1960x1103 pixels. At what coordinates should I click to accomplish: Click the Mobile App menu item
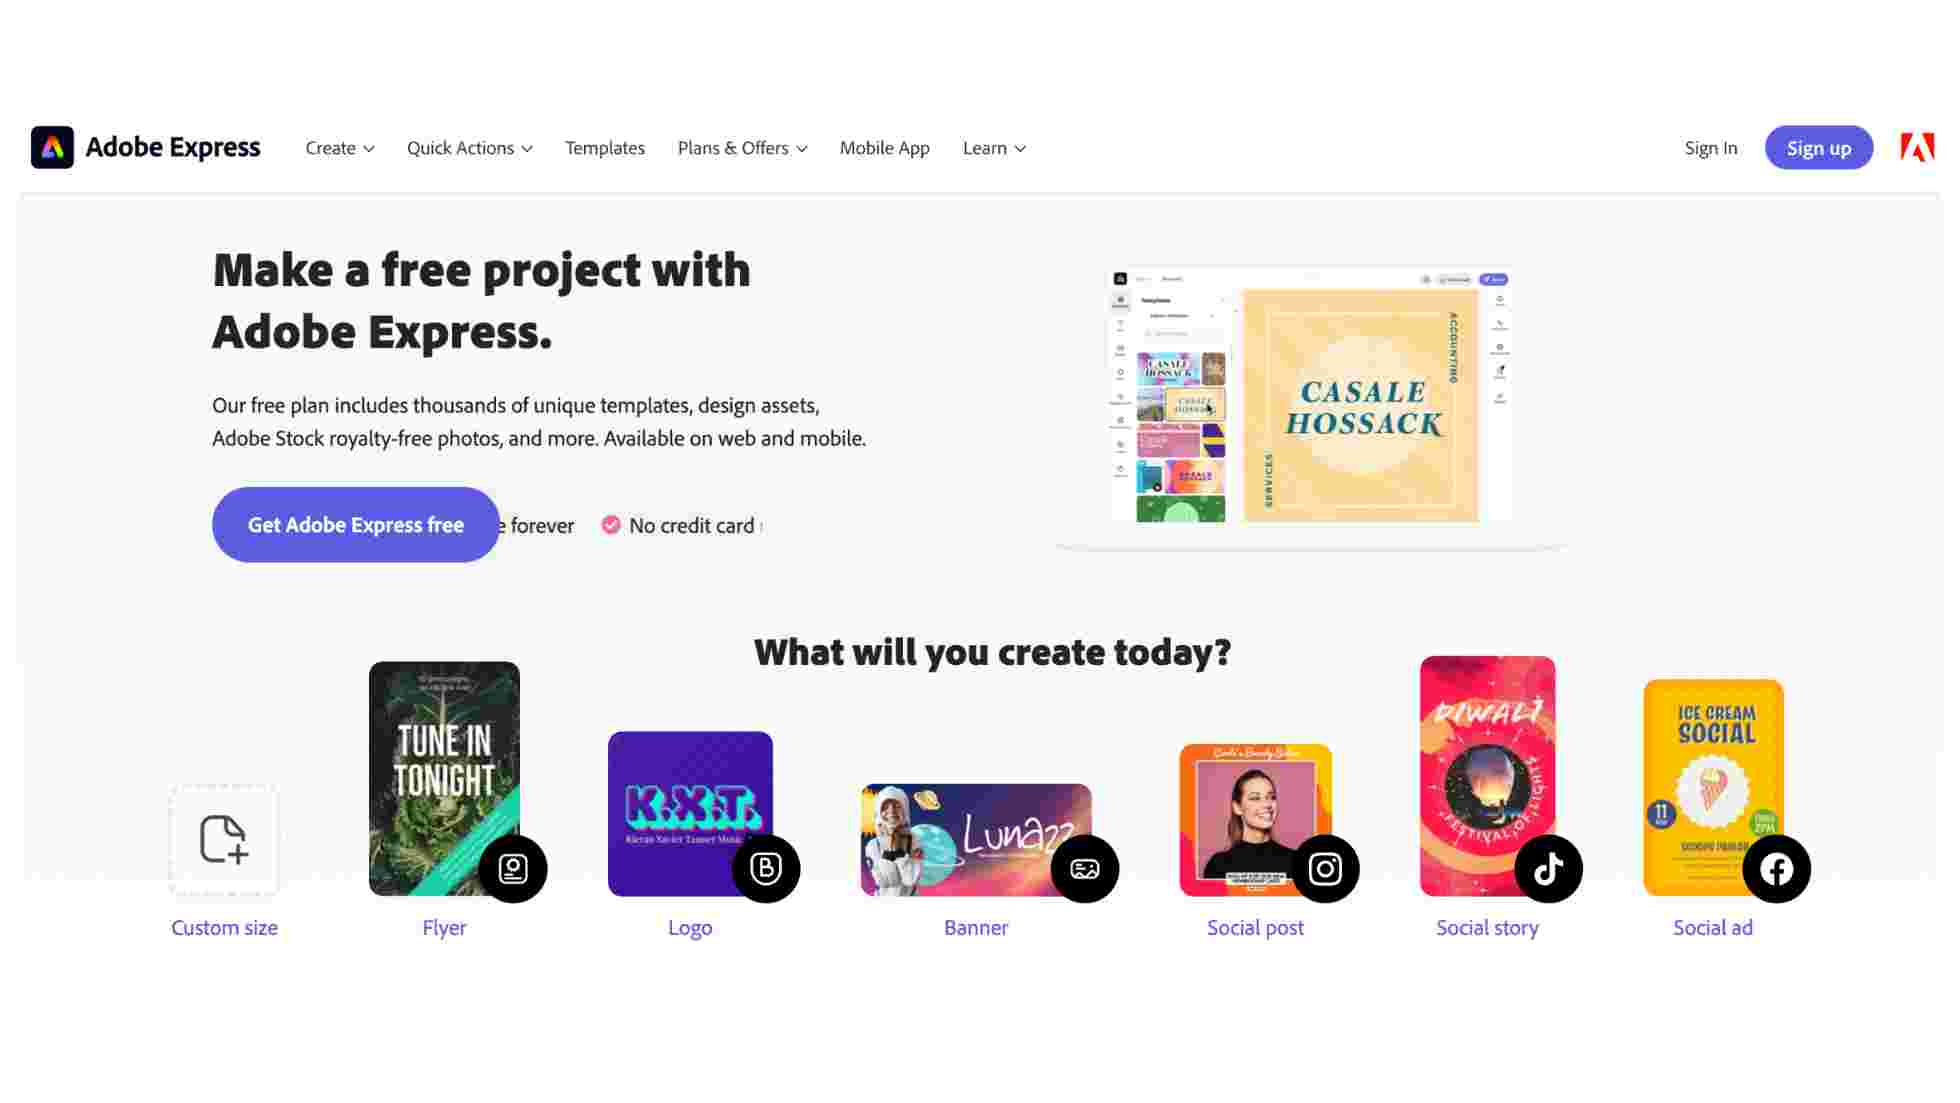884,147
